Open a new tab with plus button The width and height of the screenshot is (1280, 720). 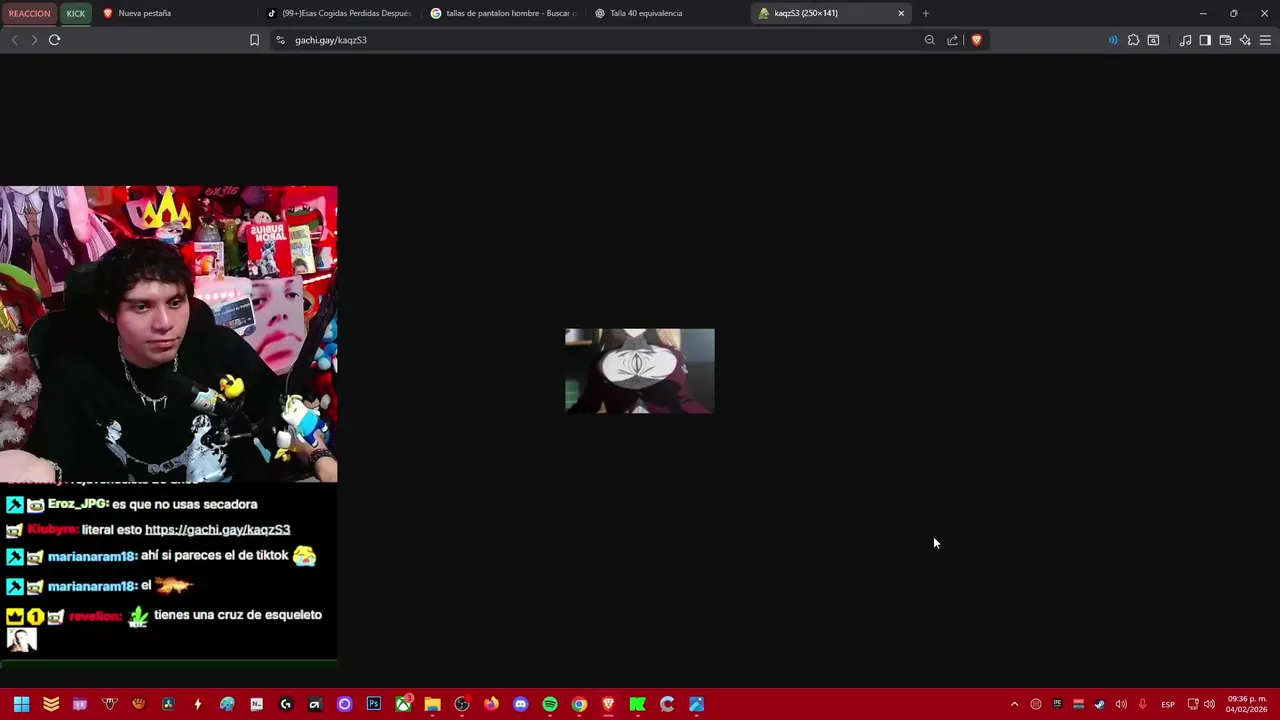point(926,13)
